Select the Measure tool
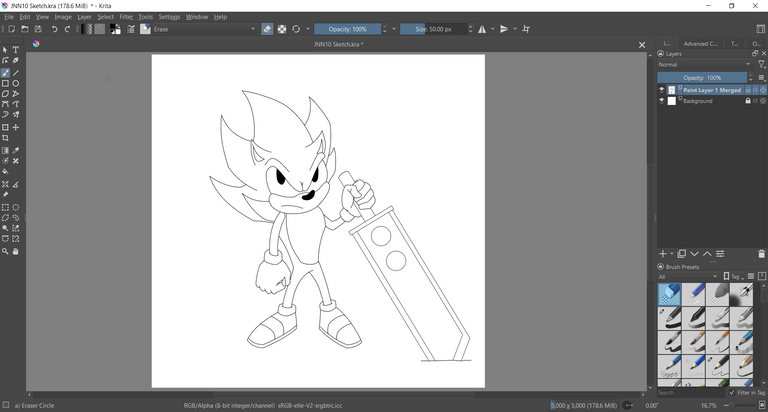 click(16, 184)
